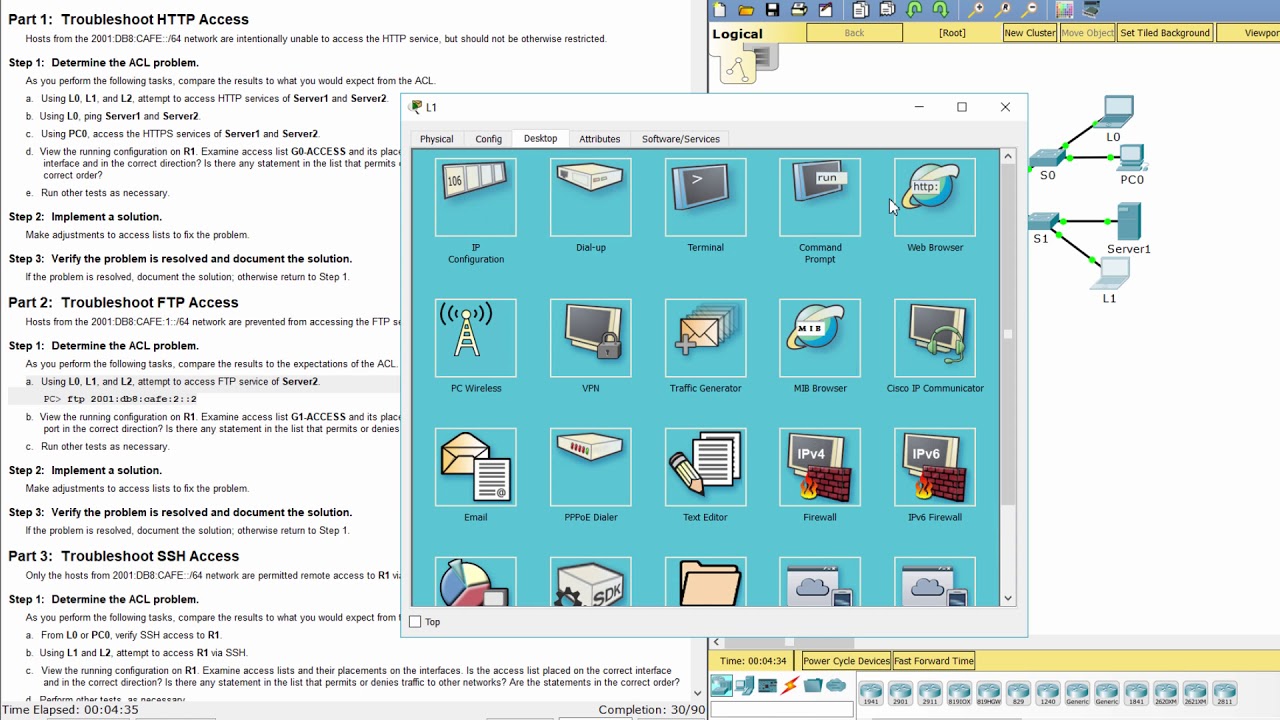Launch the Traffic Generator app

705,338
